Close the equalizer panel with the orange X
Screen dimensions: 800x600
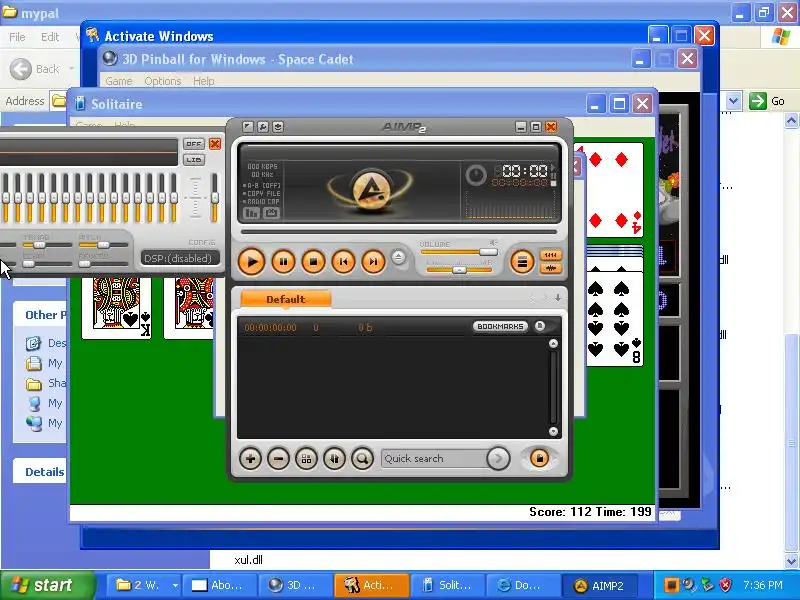tap(215, 144)
